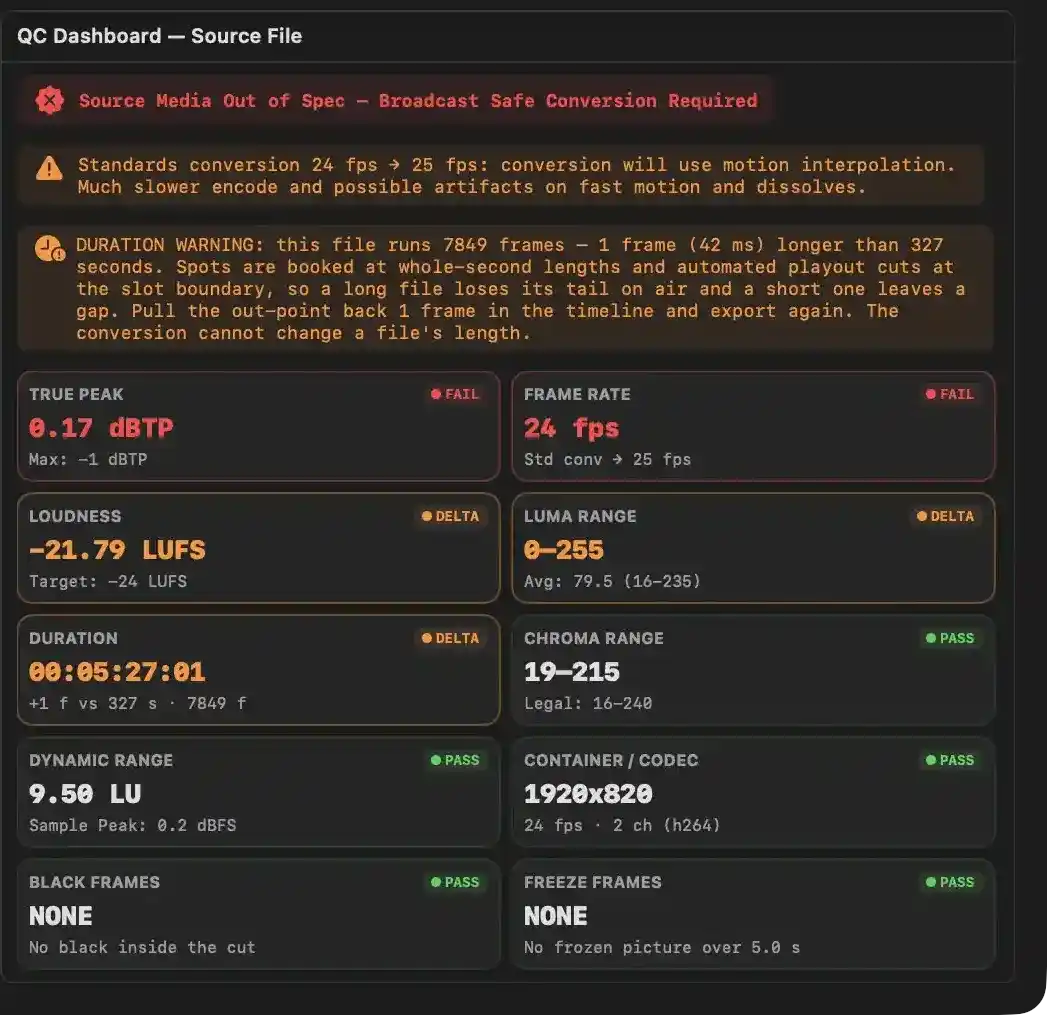Click the PASS status dot on Black Frames
The height and width of the screenshot is (1015, 1047).
pyautogui.click(x=436, y=882)
